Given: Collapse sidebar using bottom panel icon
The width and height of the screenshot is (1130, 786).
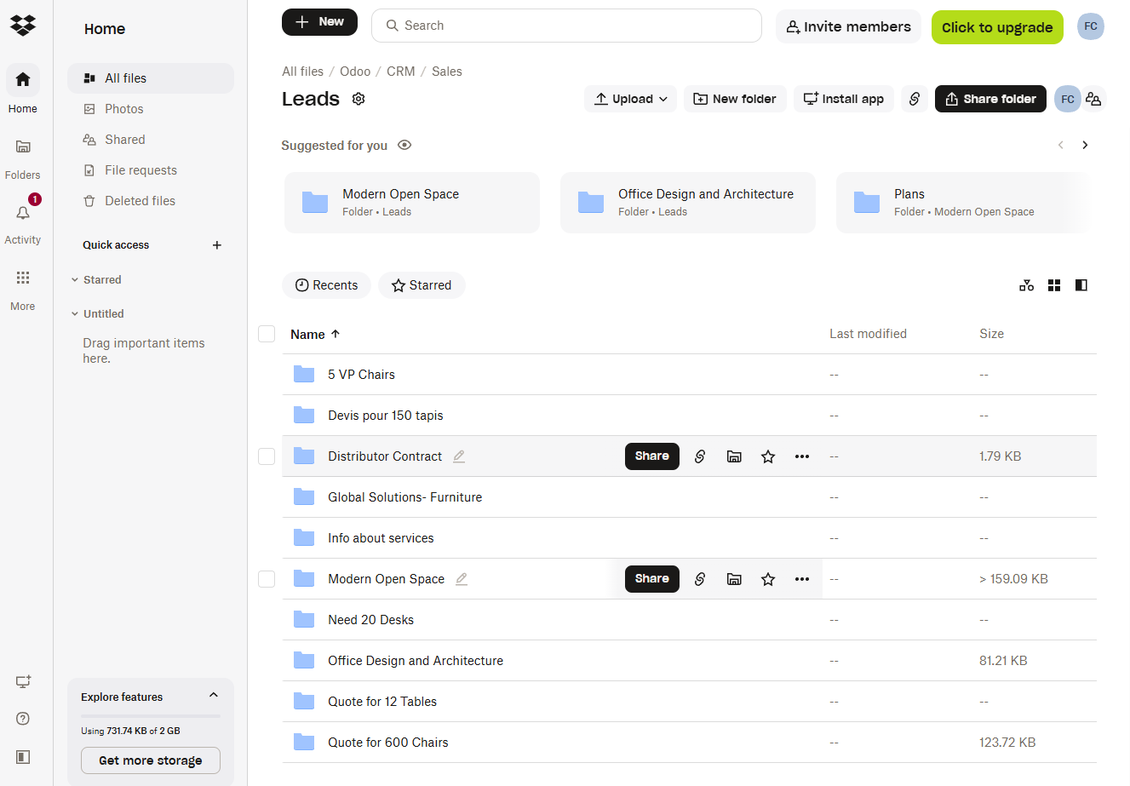Looking at the screenshot, I should (x=23, y=756).
